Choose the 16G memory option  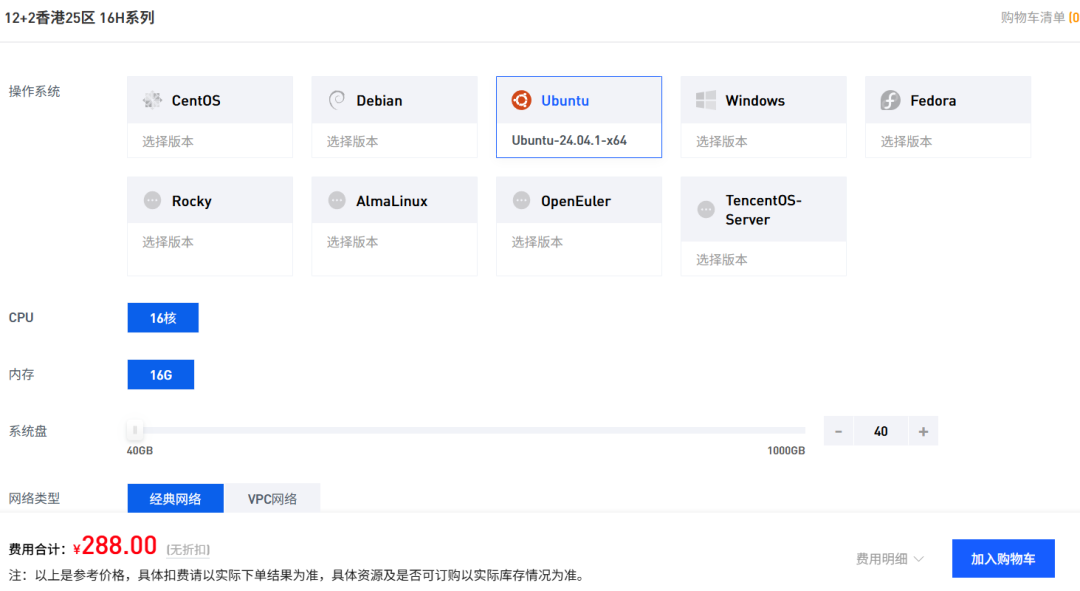[x=160, y=375]
